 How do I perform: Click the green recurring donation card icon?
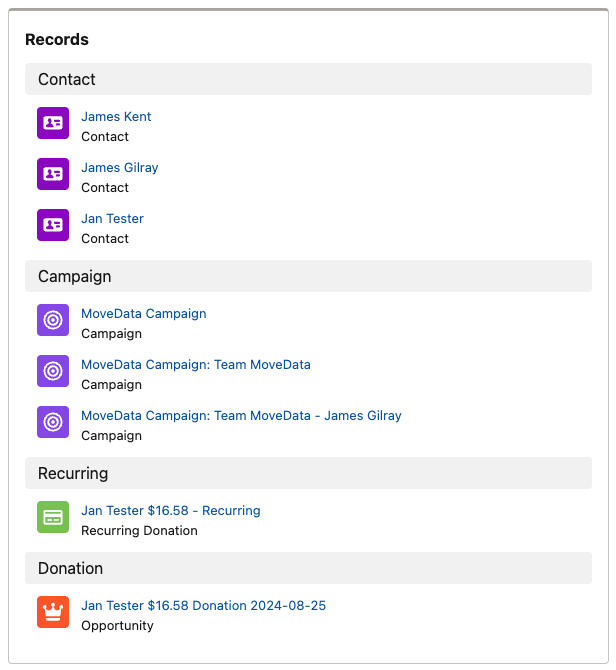pos(53,517)
